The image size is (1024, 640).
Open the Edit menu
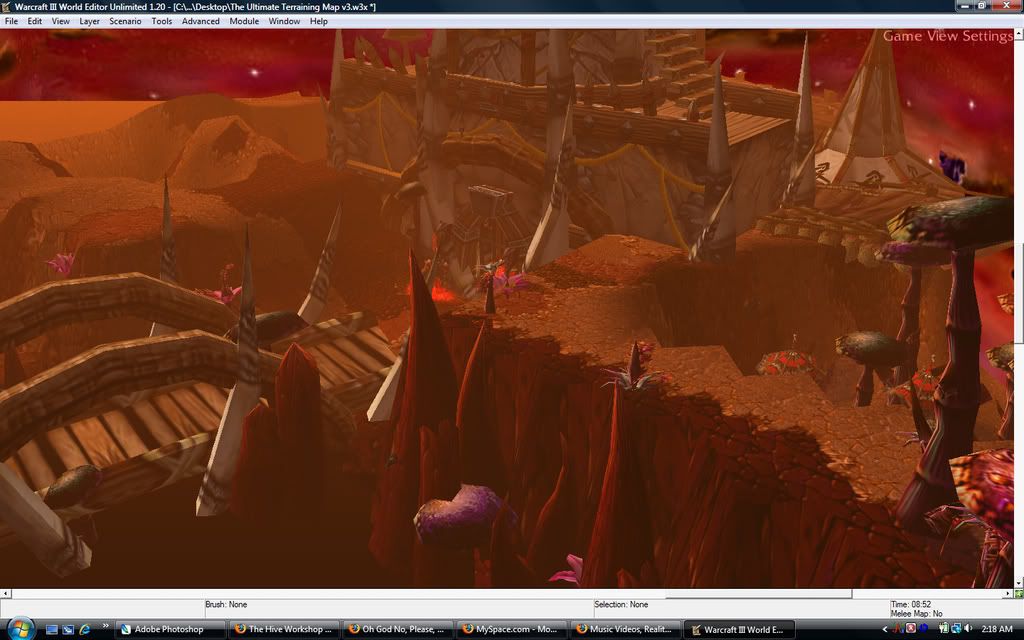(x=35, y=21)
